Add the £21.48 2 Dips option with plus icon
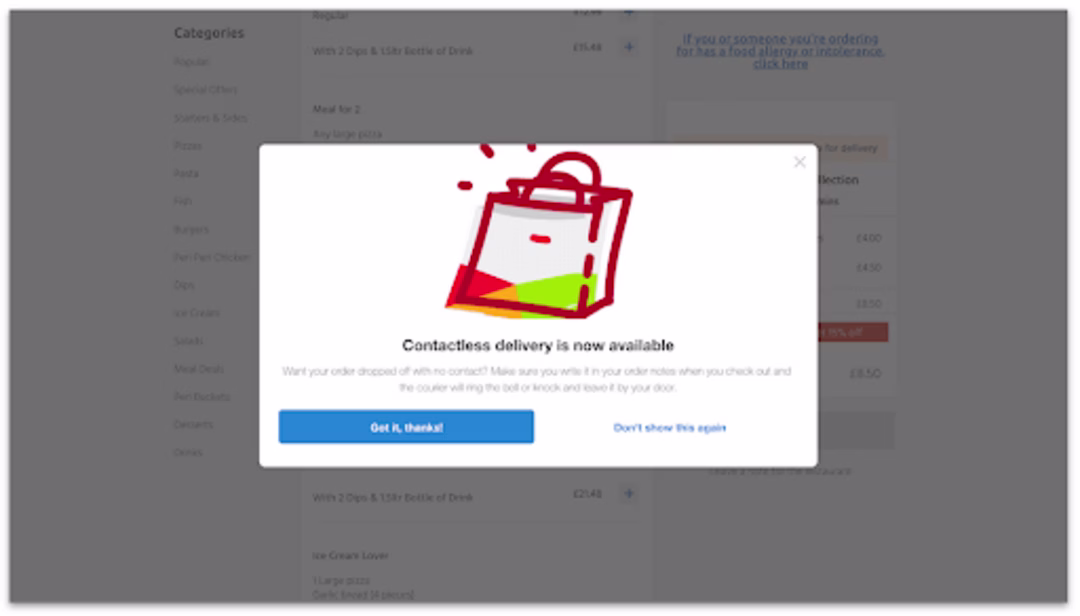The height and width of the screenshot is (616, 1080). pyautogui.click(x=628, y=493)
